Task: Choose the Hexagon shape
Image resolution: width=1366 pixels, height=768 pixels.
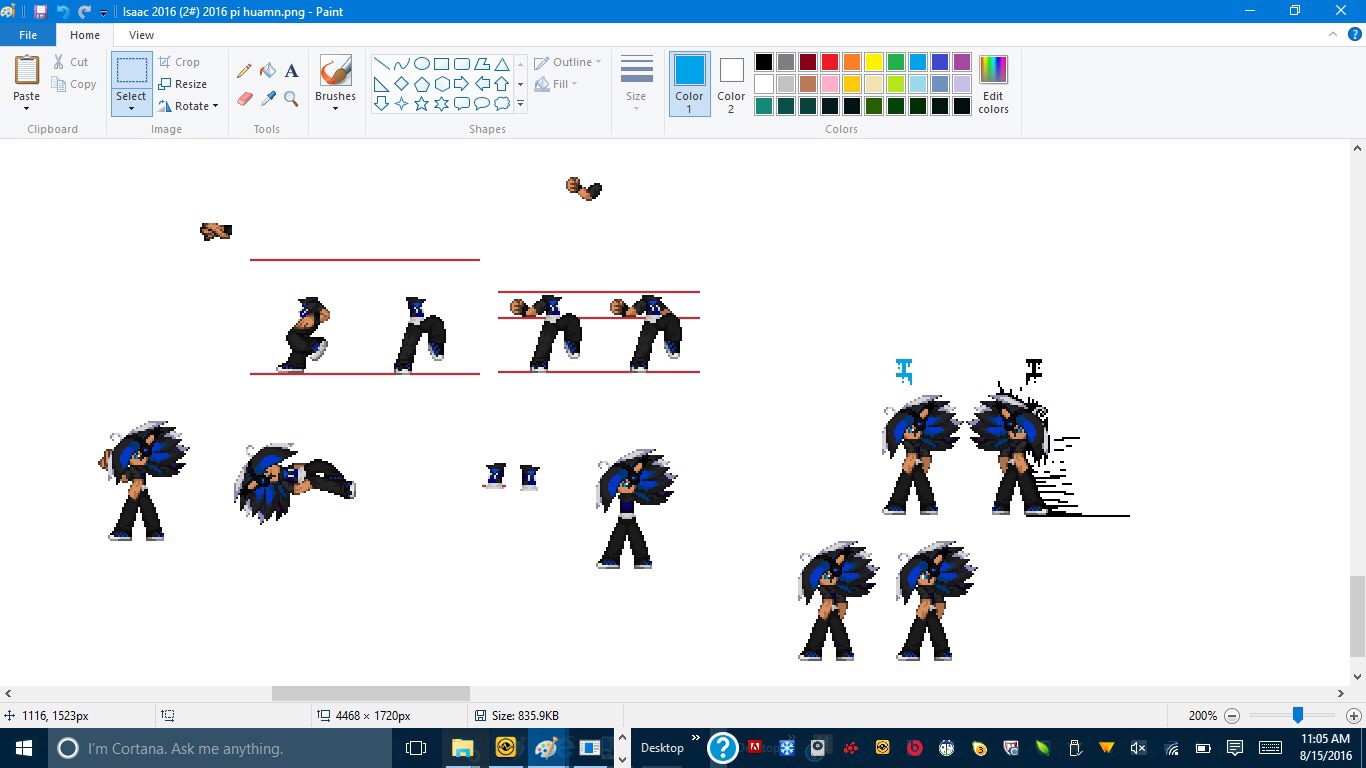Action: [441, 84]
